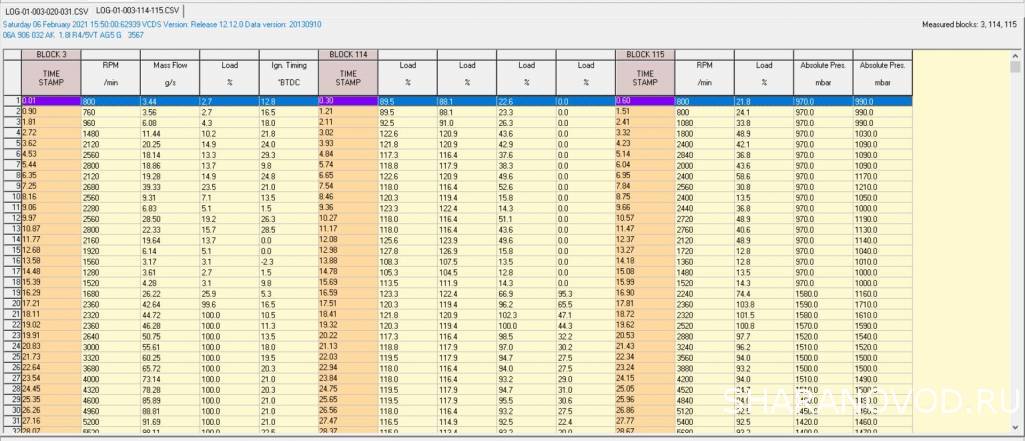Click the RPM column header under BLOCK 3

tap(108, 73)
